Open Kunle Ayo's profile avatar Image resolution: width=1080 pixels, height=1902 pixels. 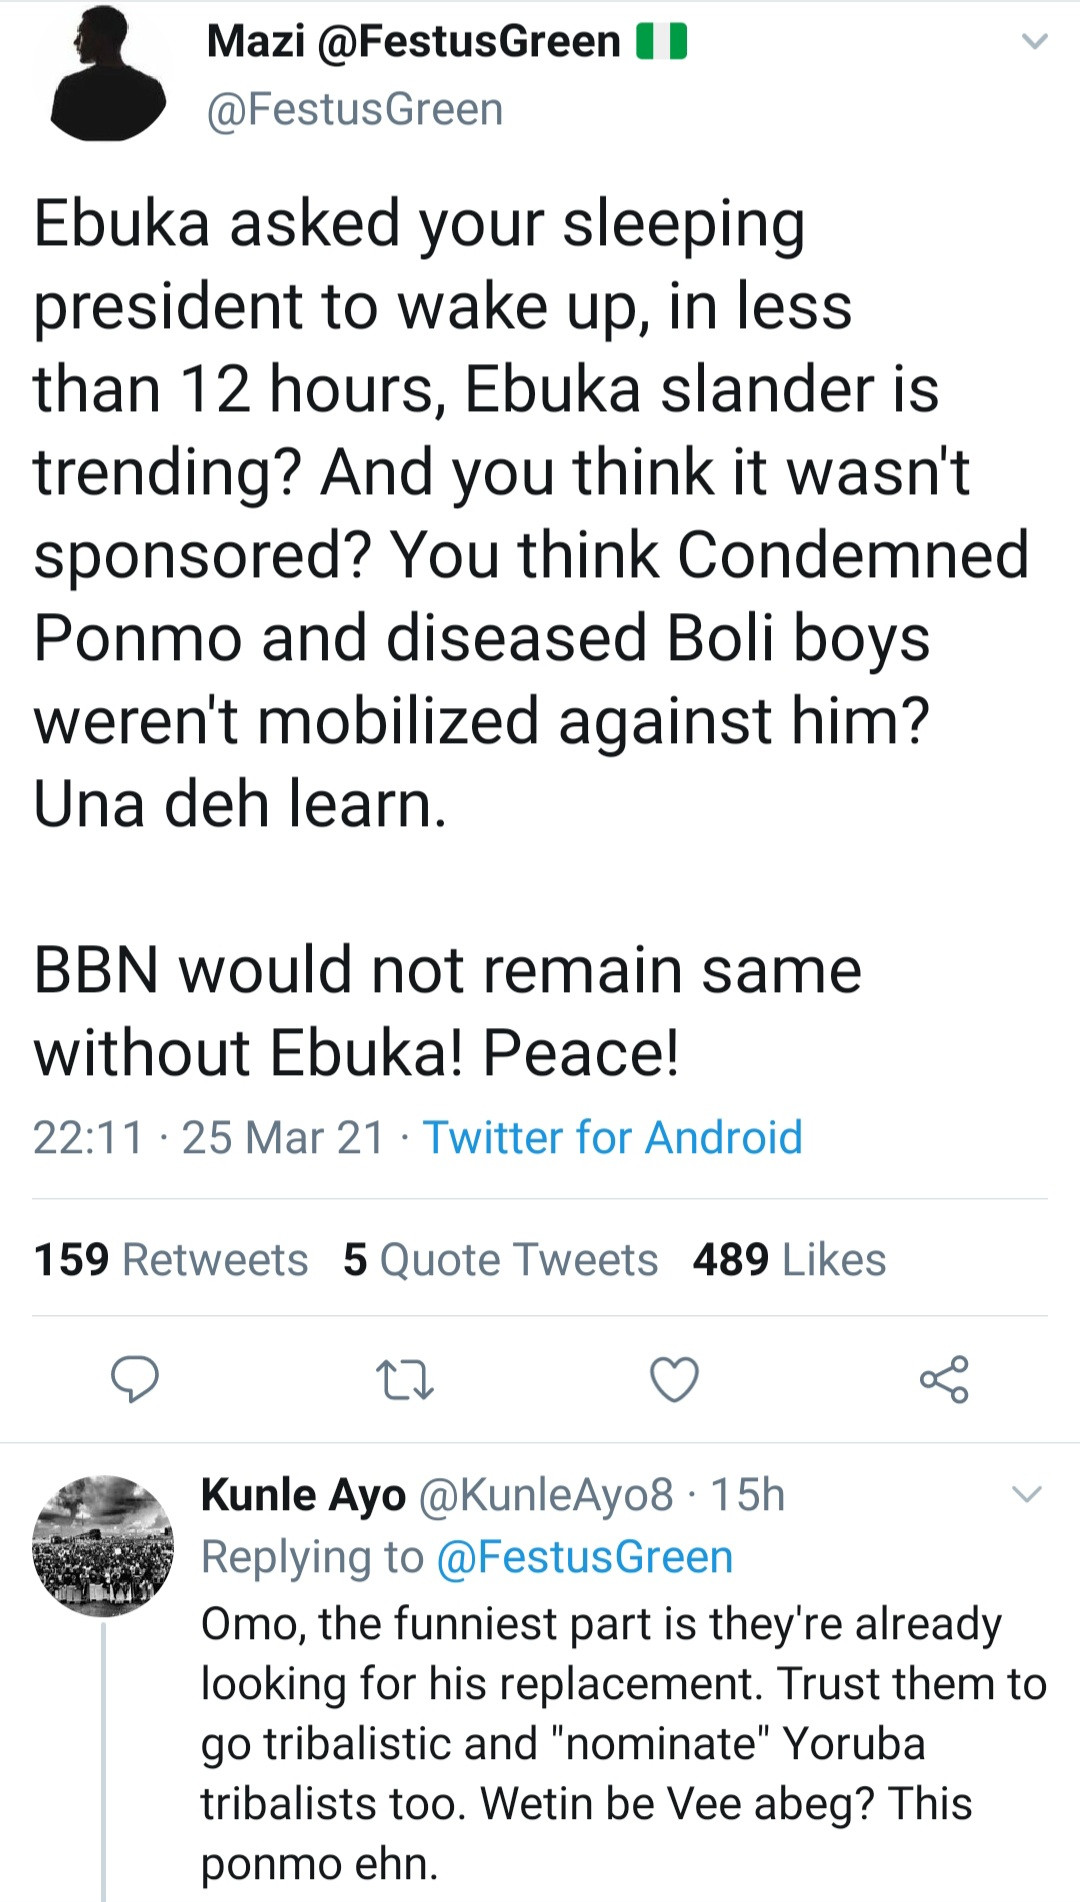[x=103, y=1545]
